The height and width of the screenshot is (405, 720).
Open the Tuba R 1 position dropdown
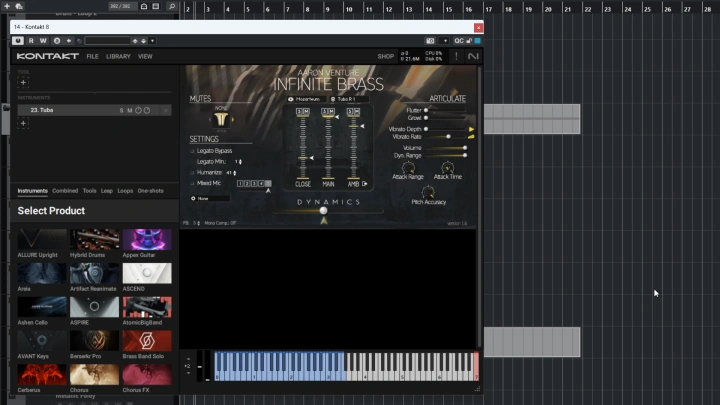pyautogui.click(x=349, y=99)
